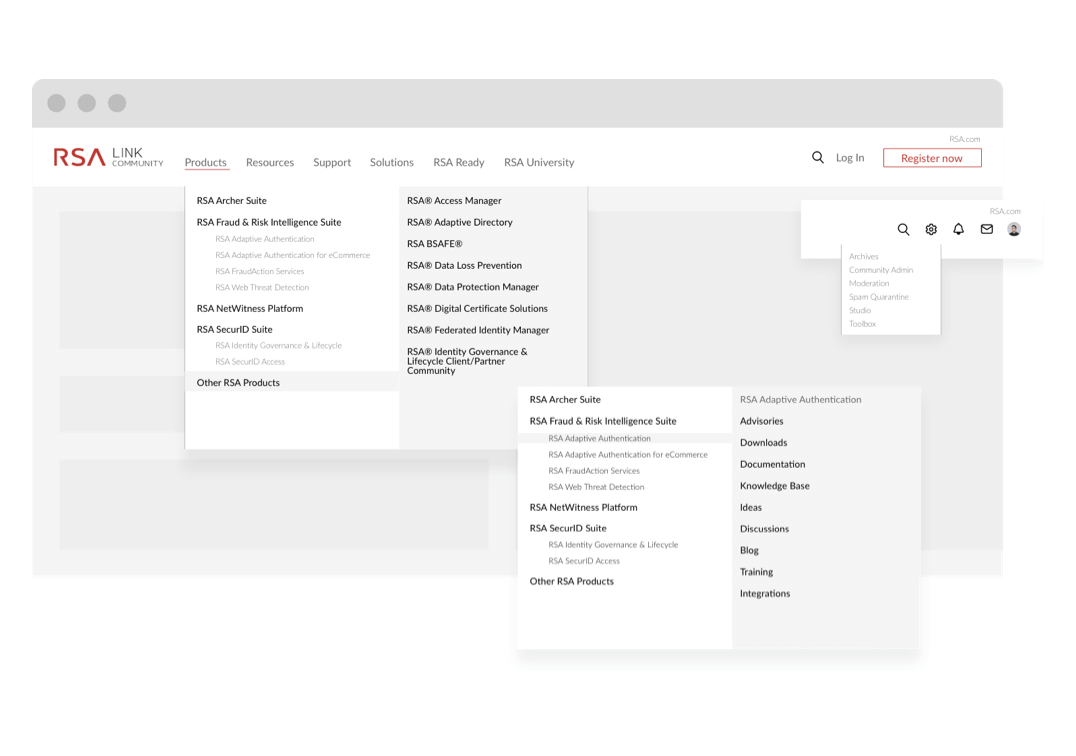Screen dimensions: 1076x756
Task: Click the RSA Link Community logo
Action: [108, 157]
